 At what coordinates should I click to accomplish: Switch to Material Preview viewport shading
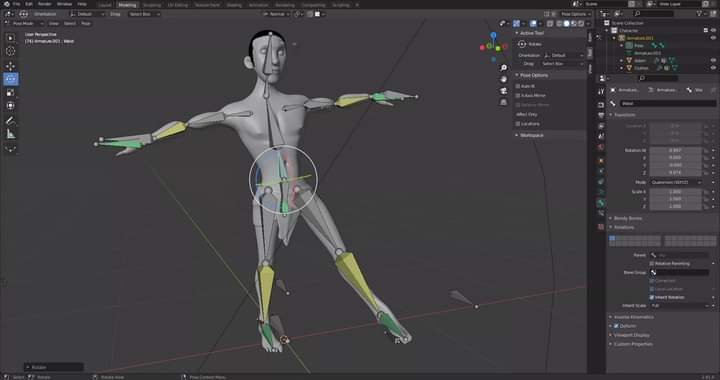(574, 23)
